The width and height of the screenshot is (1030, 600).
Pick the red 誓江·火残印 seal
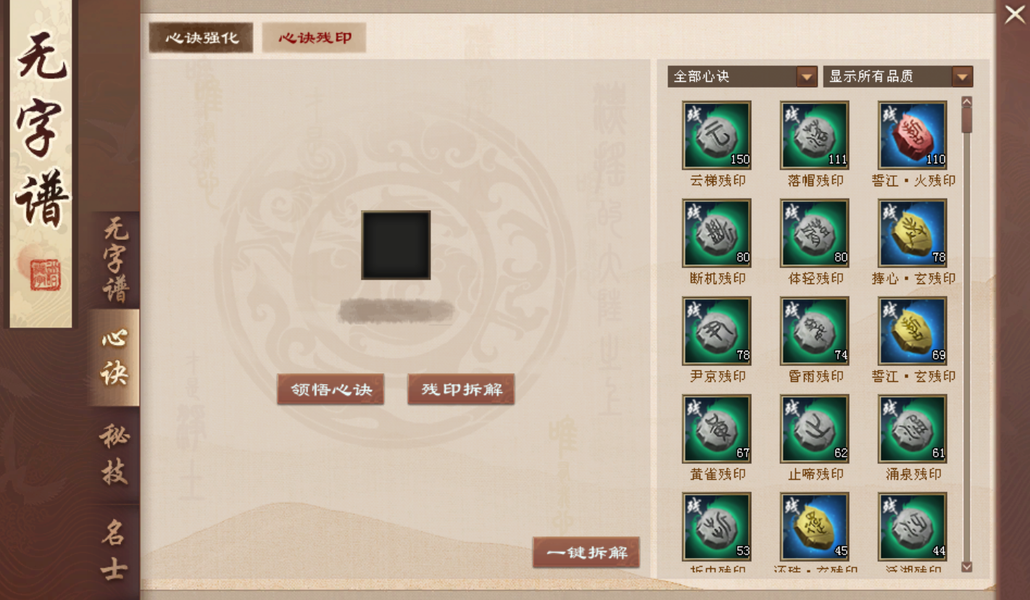(x=912, y=135)
